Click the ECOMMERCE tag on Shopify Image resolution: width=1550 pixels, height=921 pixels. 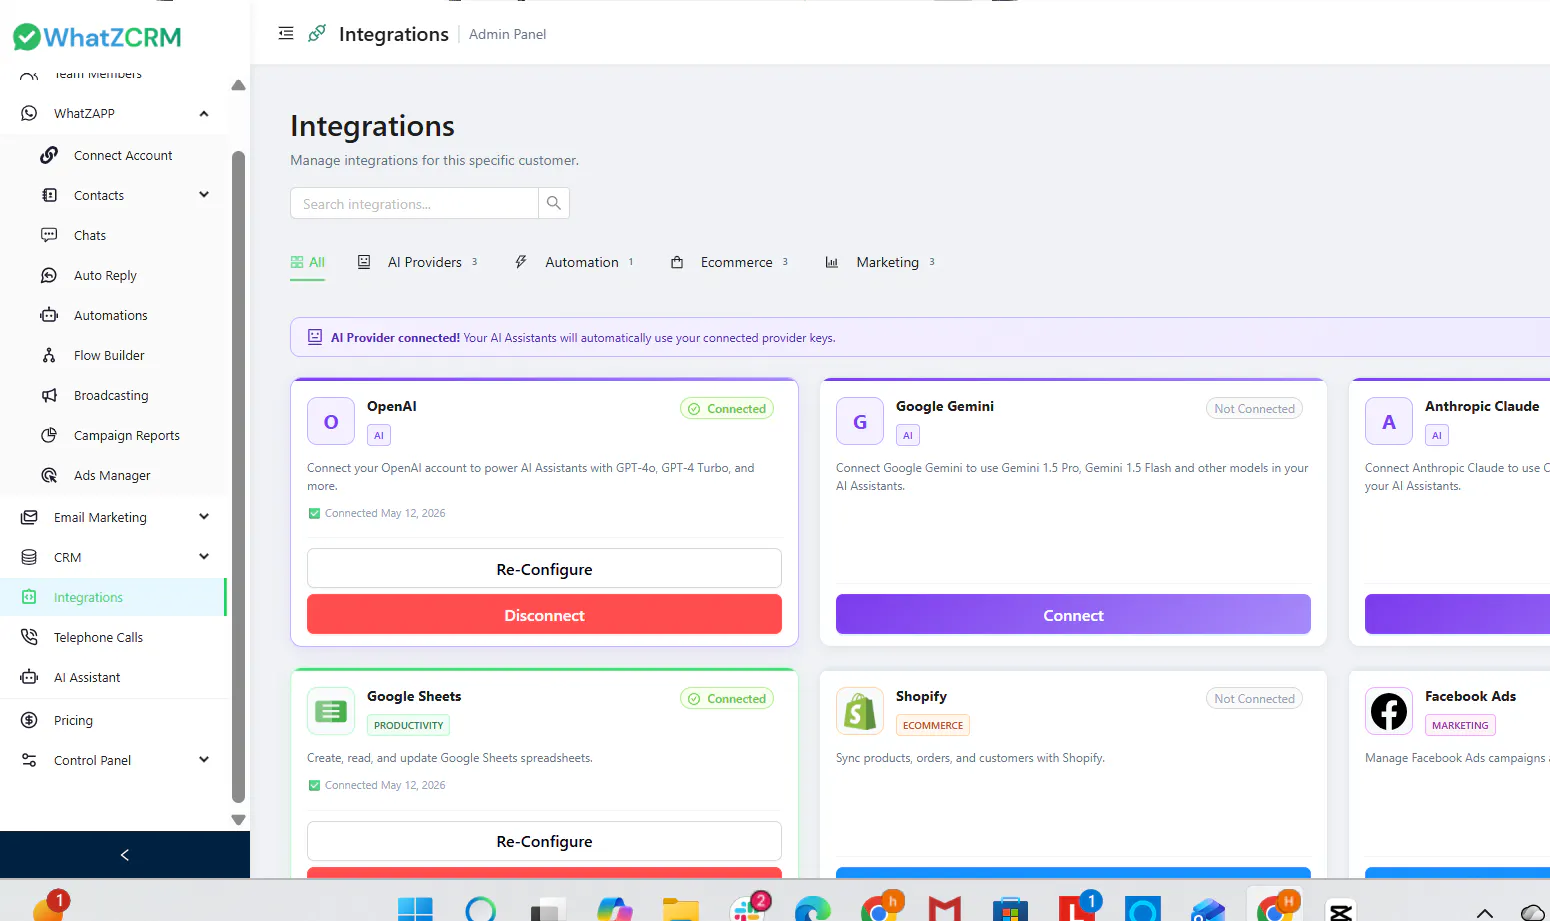tap(933, 725)
